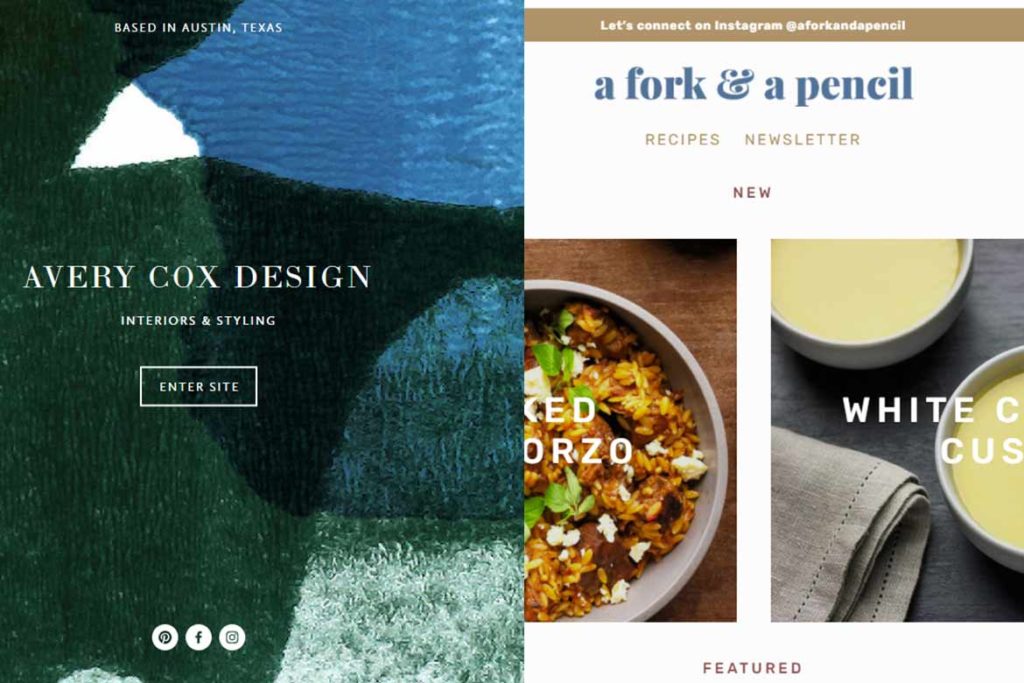Screen dimensions: 1024x683
Task: Click the Instagram connect banner link
Action: coord(752,25)
